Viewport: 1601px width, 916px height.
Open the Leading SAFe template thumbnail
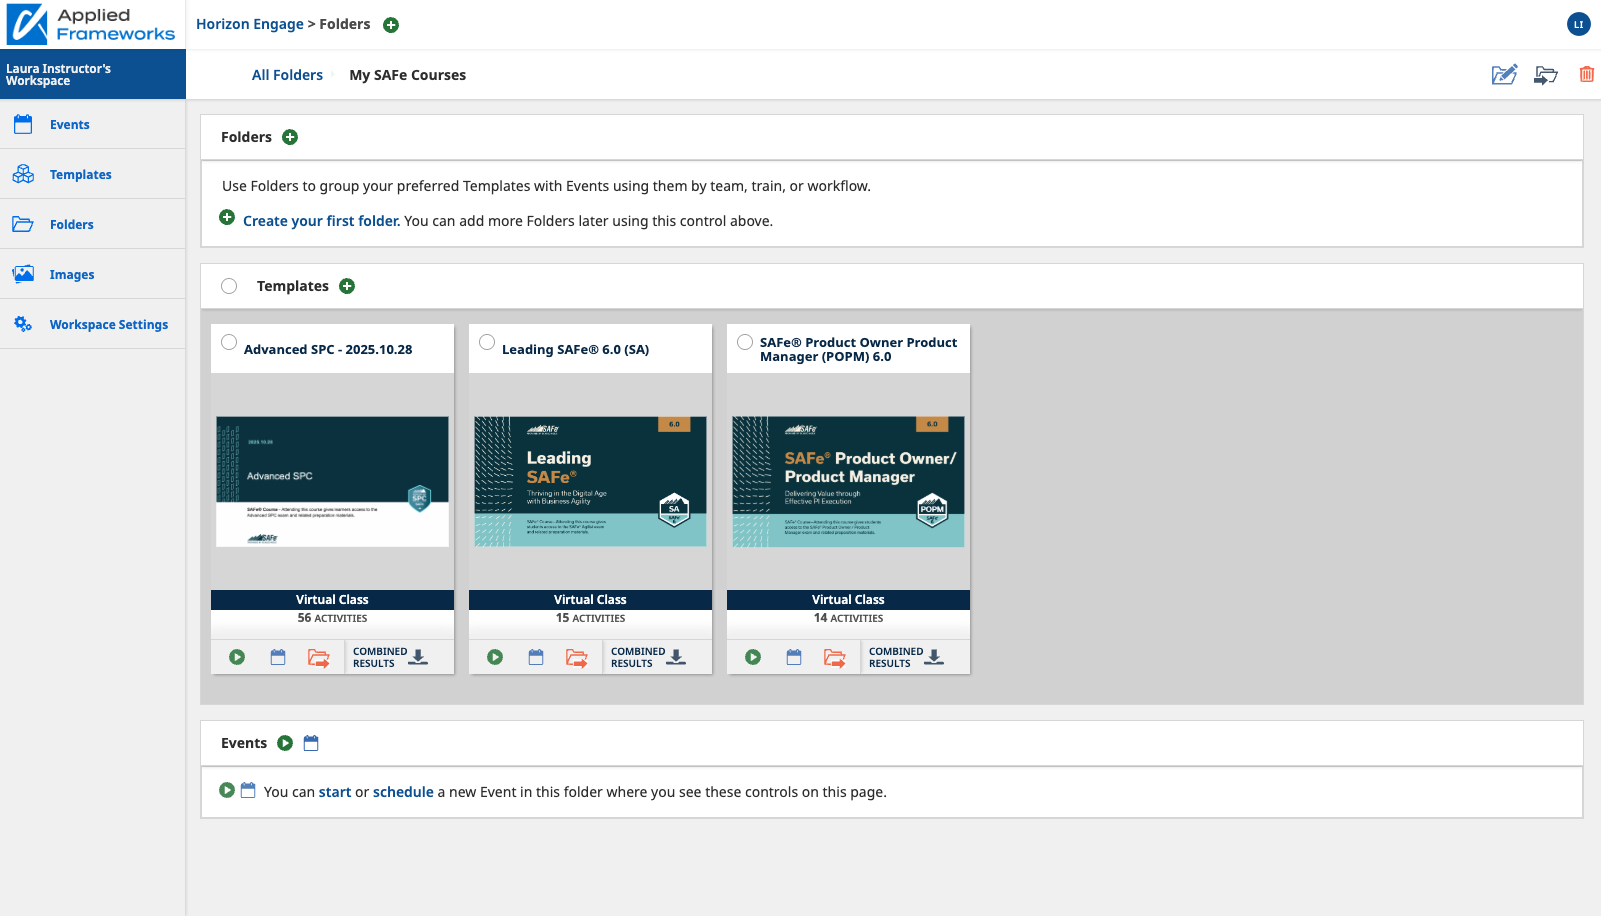point(590,481)
